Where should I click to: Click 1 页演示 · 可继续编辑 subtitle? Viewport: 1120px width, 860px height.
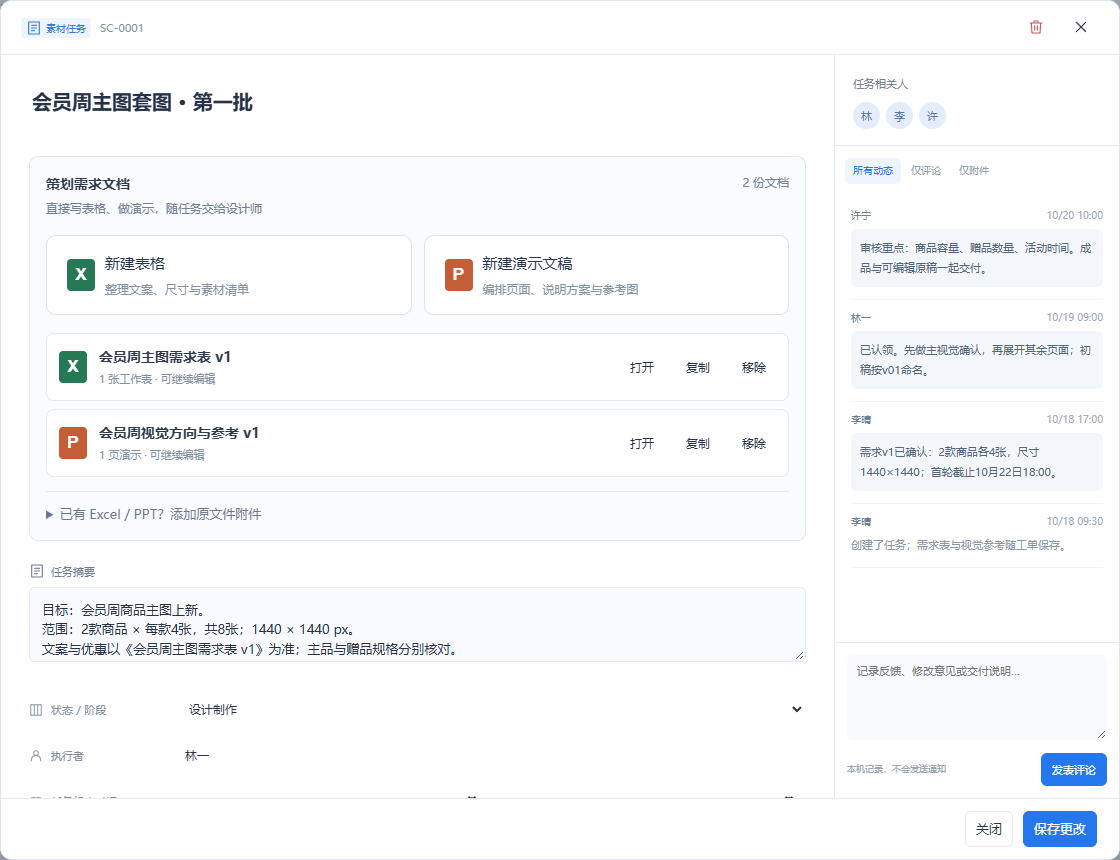tap(151, 455)
